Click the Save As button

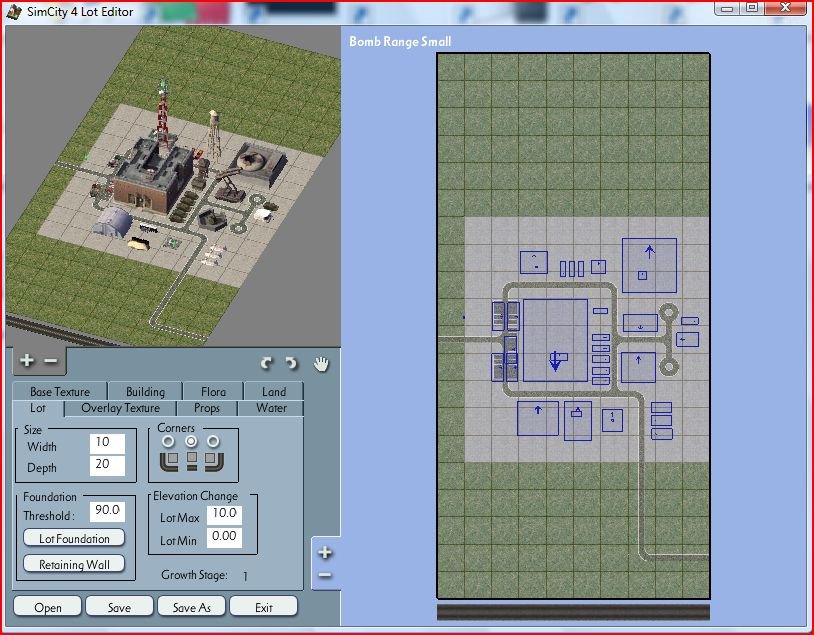coord(192,607)
